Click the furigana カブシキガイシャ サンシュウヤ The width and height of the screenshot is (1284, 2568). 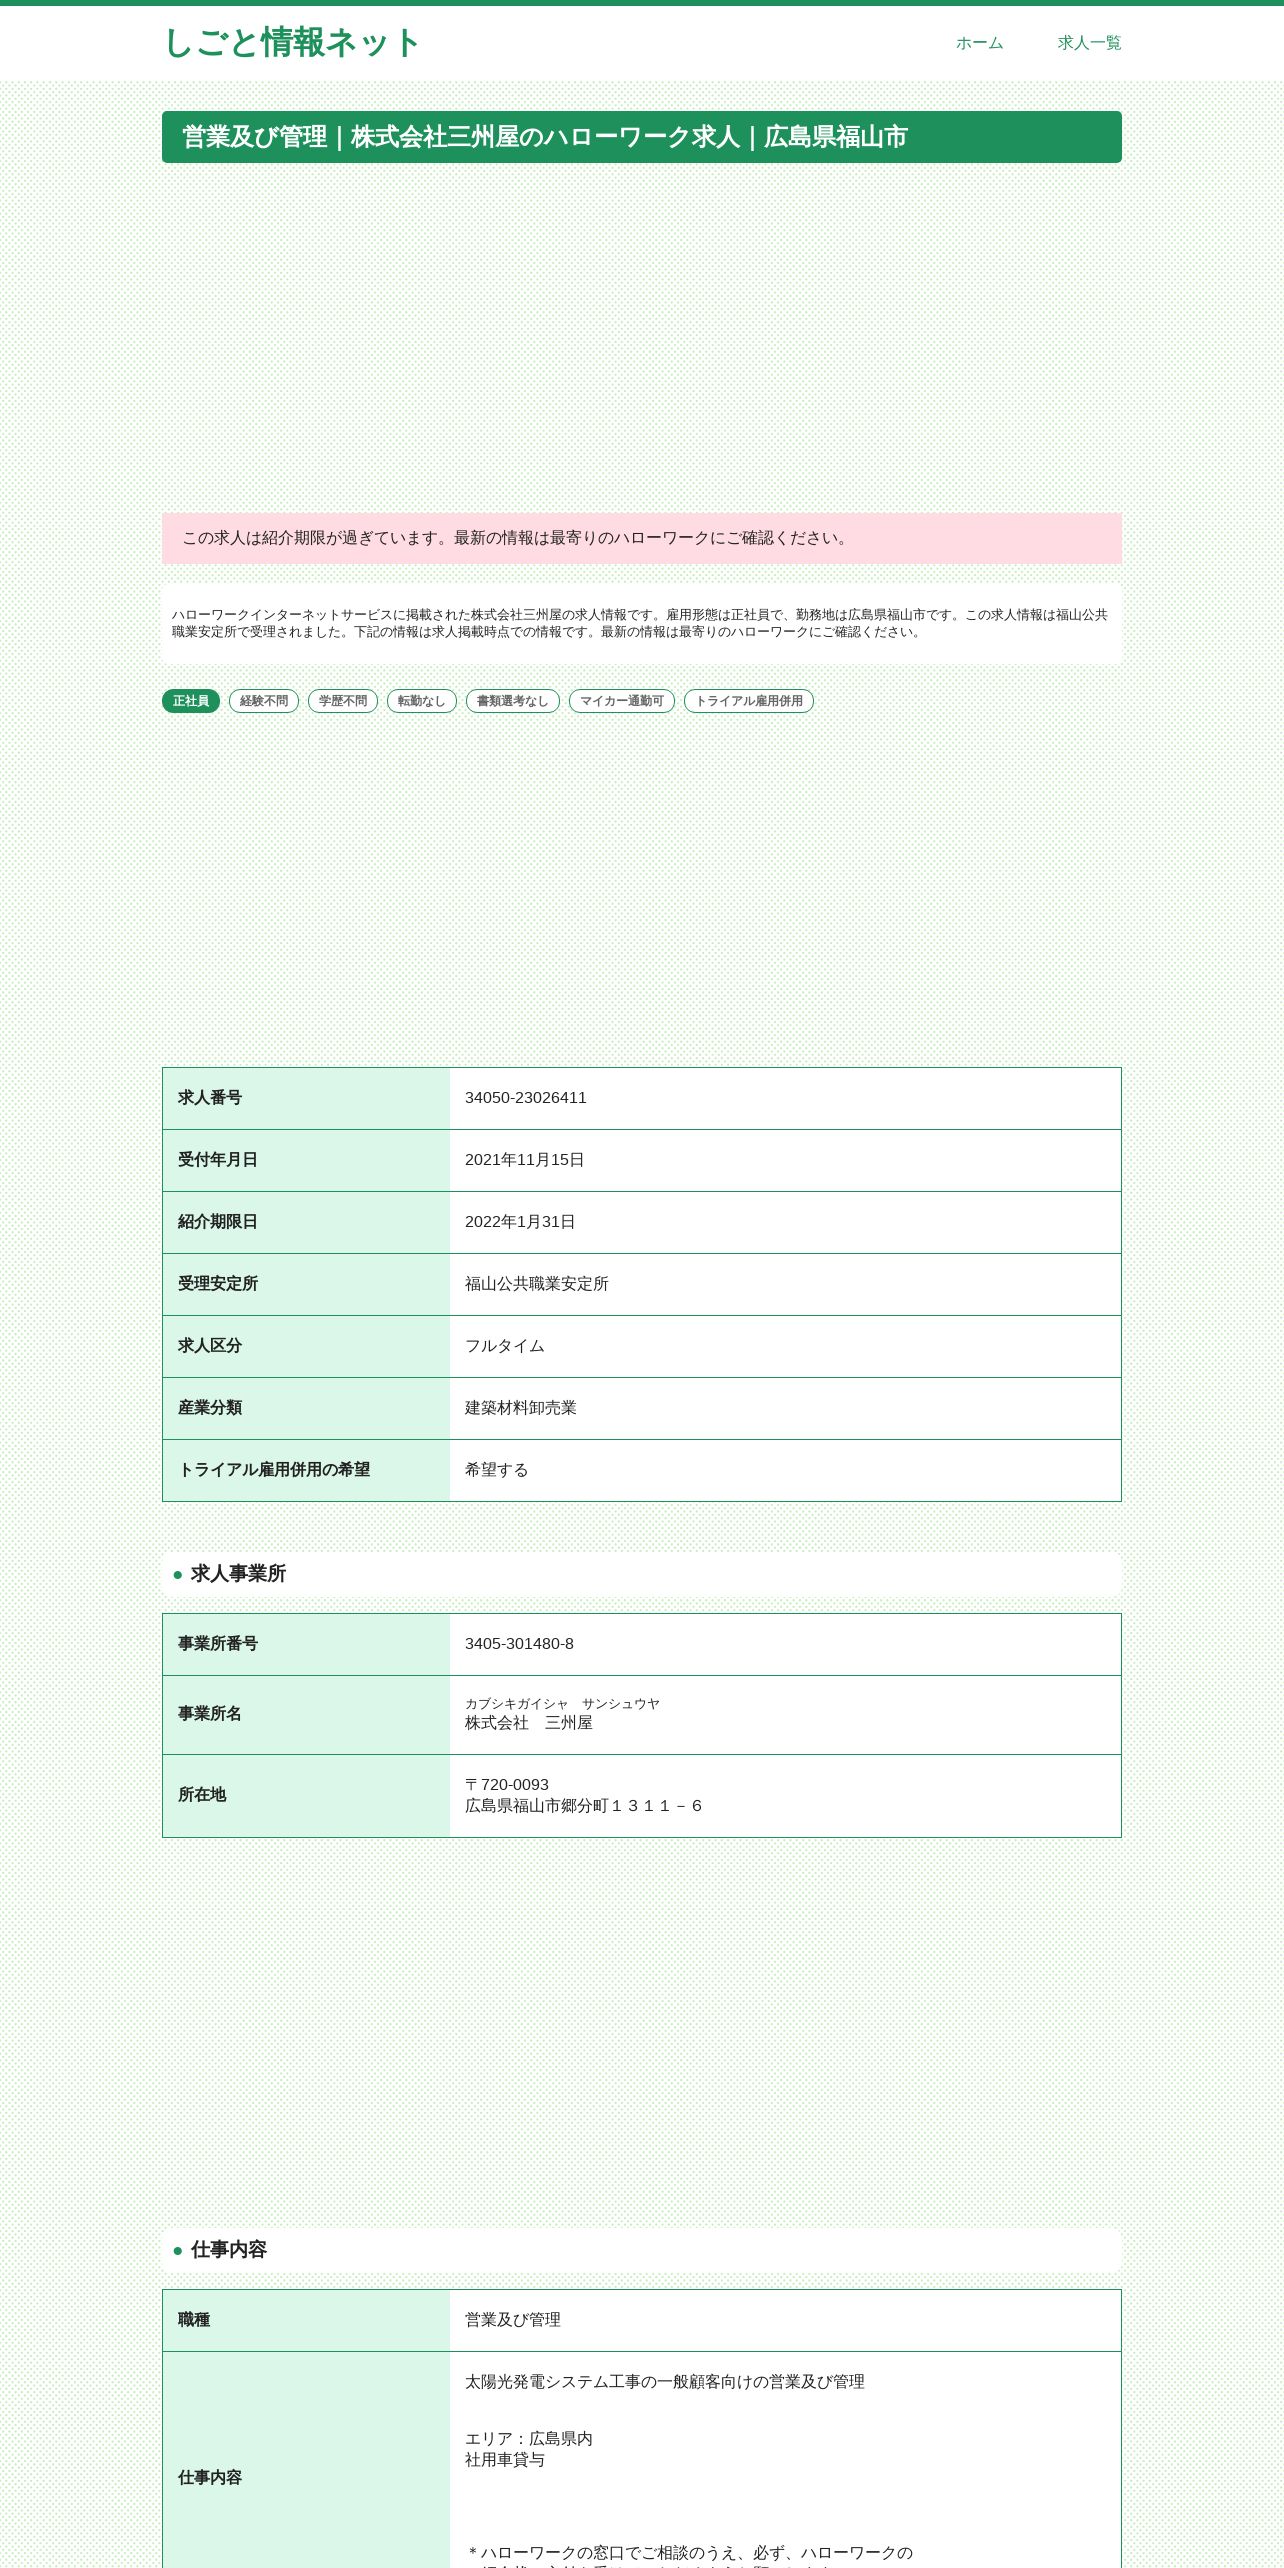point(562,1704)
